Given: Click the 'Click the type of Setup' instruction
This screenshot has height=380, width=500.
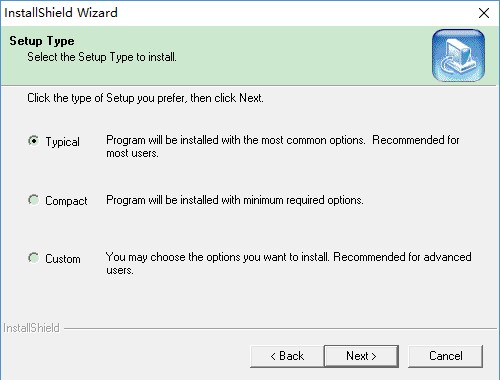Looking at the screenshot, I should coord(145,98).
